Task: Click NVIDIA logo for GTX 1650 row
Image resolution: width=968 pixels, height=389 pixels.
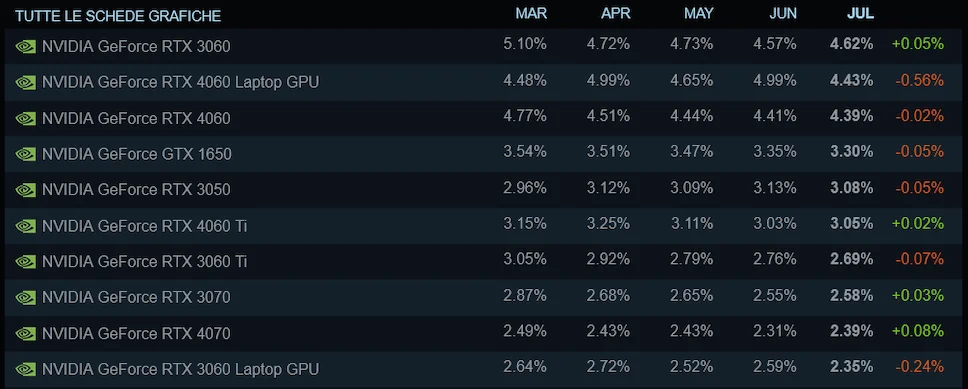Action: click(25, 154)
